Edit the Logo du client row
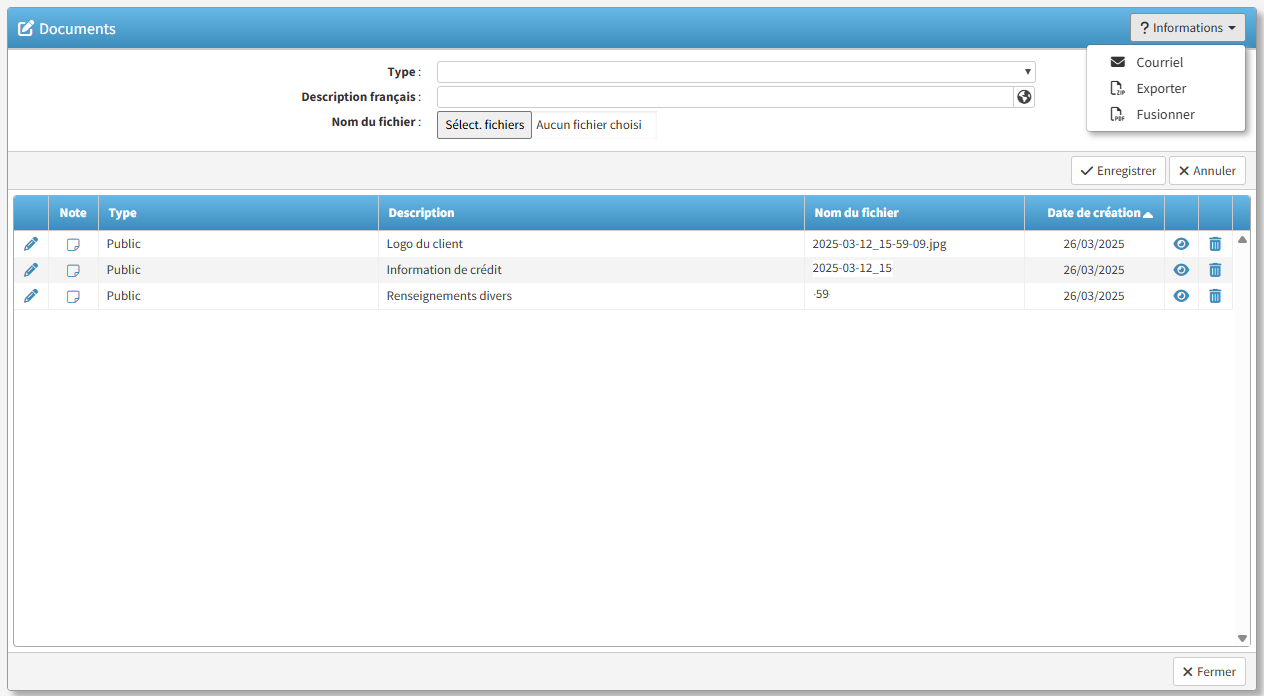Viewport: 1264px width, 696px height. point(31,244)
